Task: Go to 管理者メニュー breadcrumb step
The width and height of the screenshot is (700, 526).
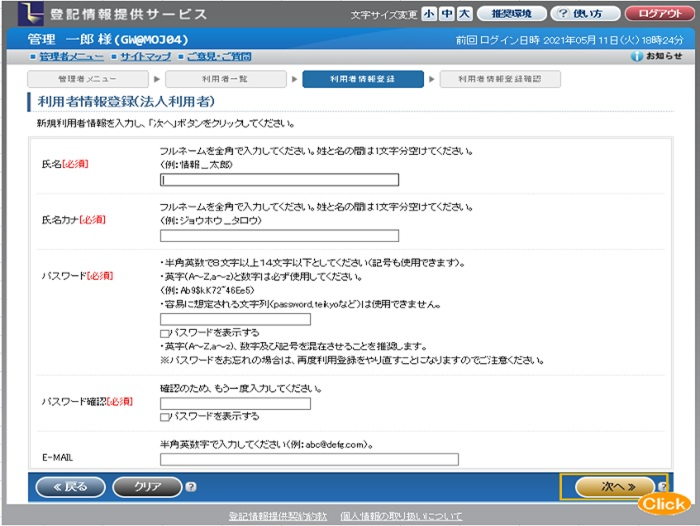Action: 88,79
